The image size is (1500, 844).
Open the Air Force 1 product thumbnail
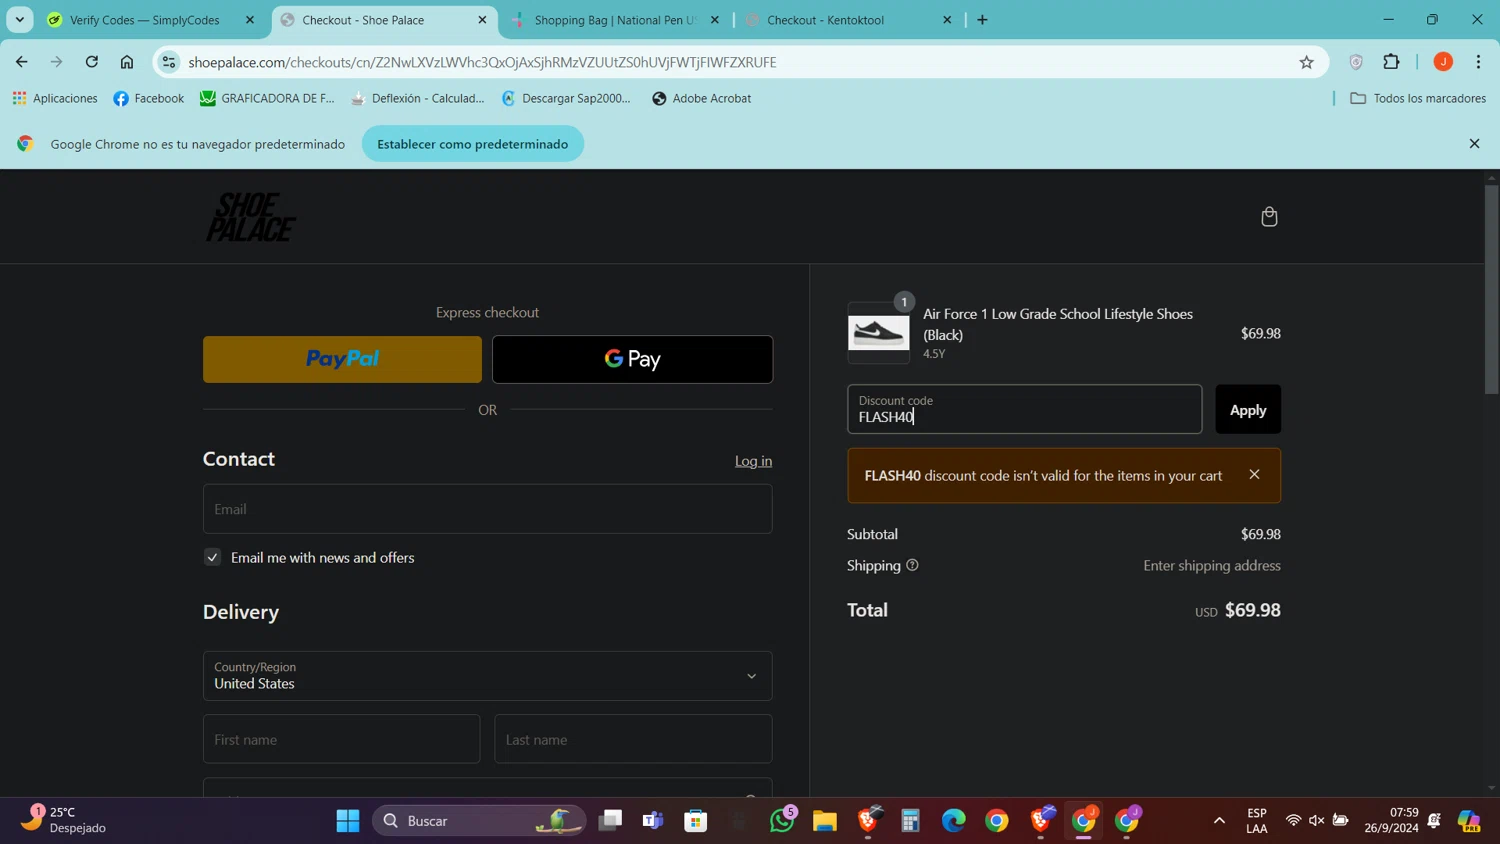[878, 333]
